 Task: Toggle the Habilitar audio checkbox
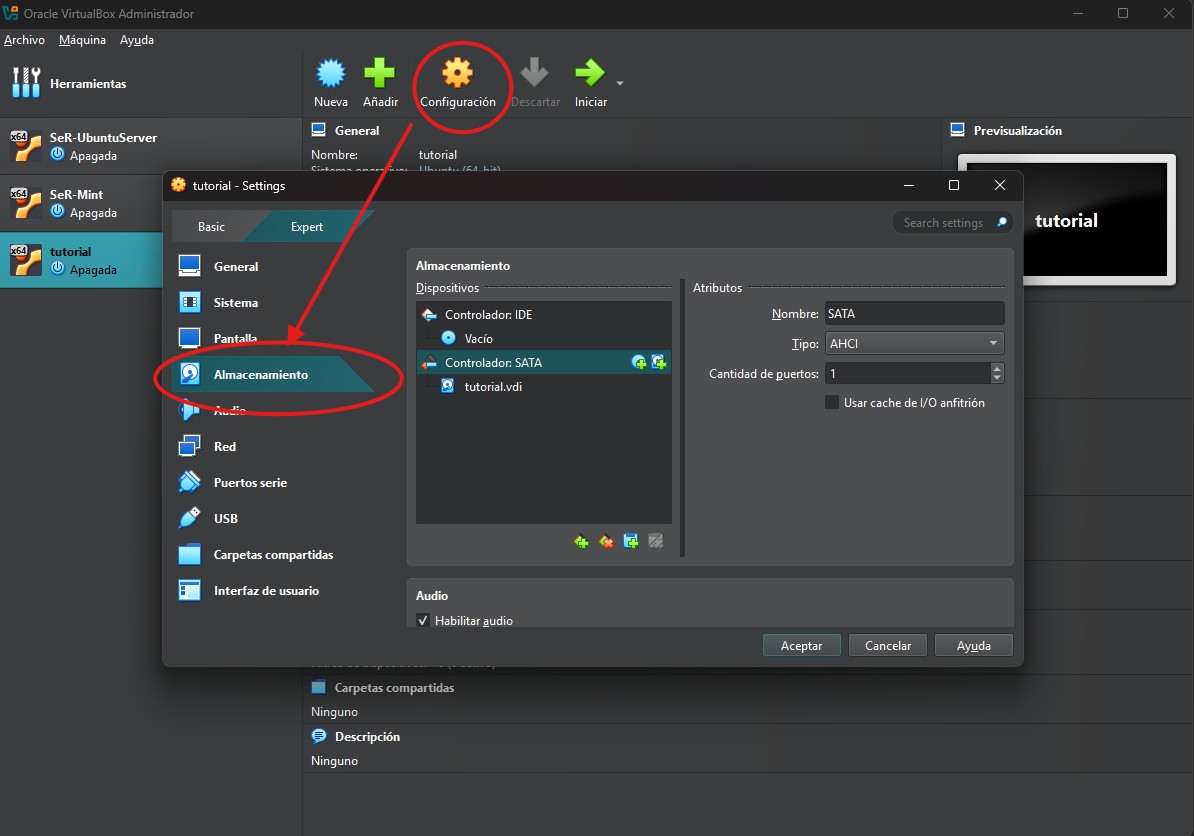(423, 621)
